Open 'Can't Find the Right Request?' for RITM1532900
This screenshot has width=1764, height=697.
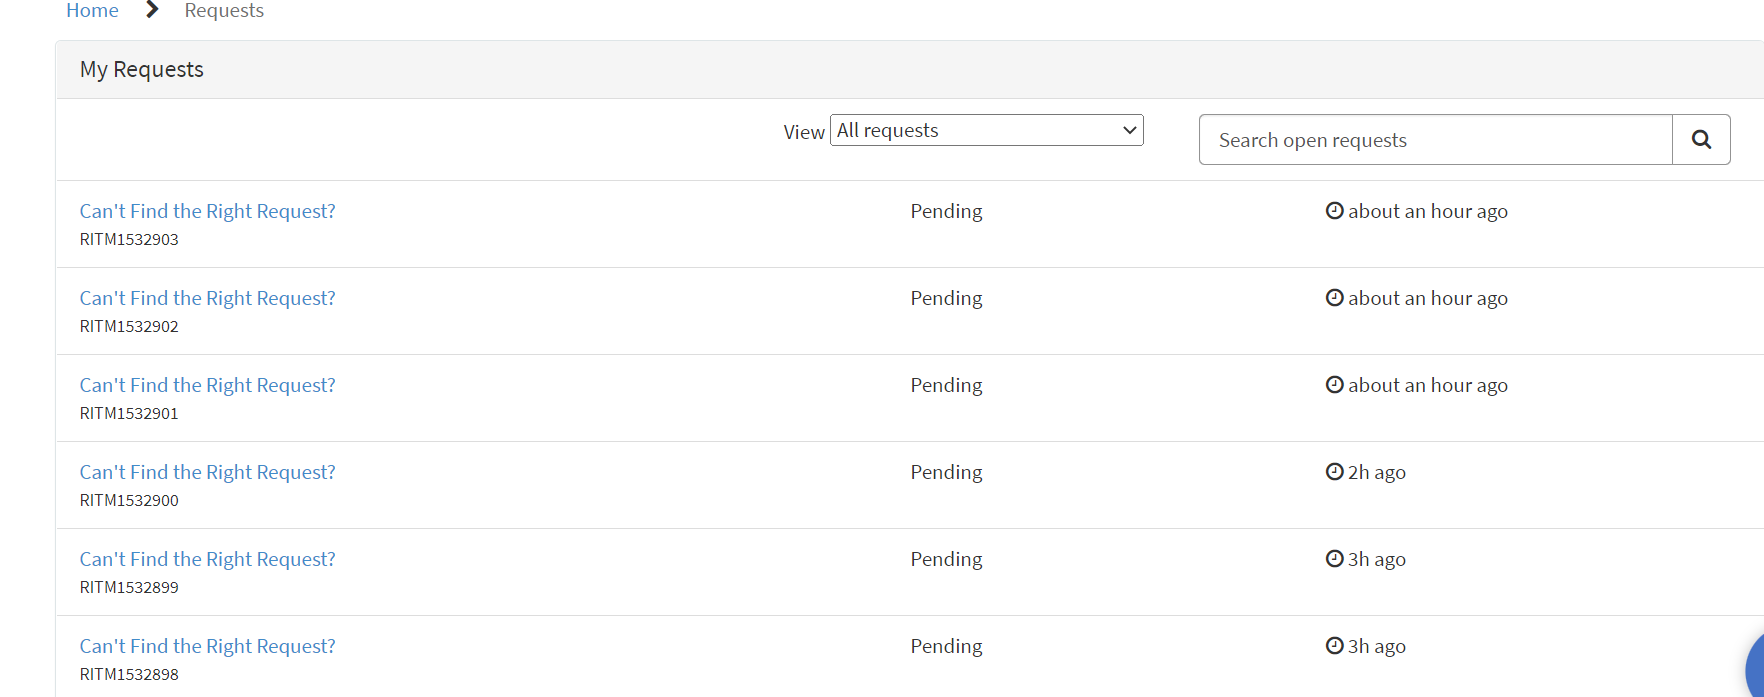(x=207, y=471)
